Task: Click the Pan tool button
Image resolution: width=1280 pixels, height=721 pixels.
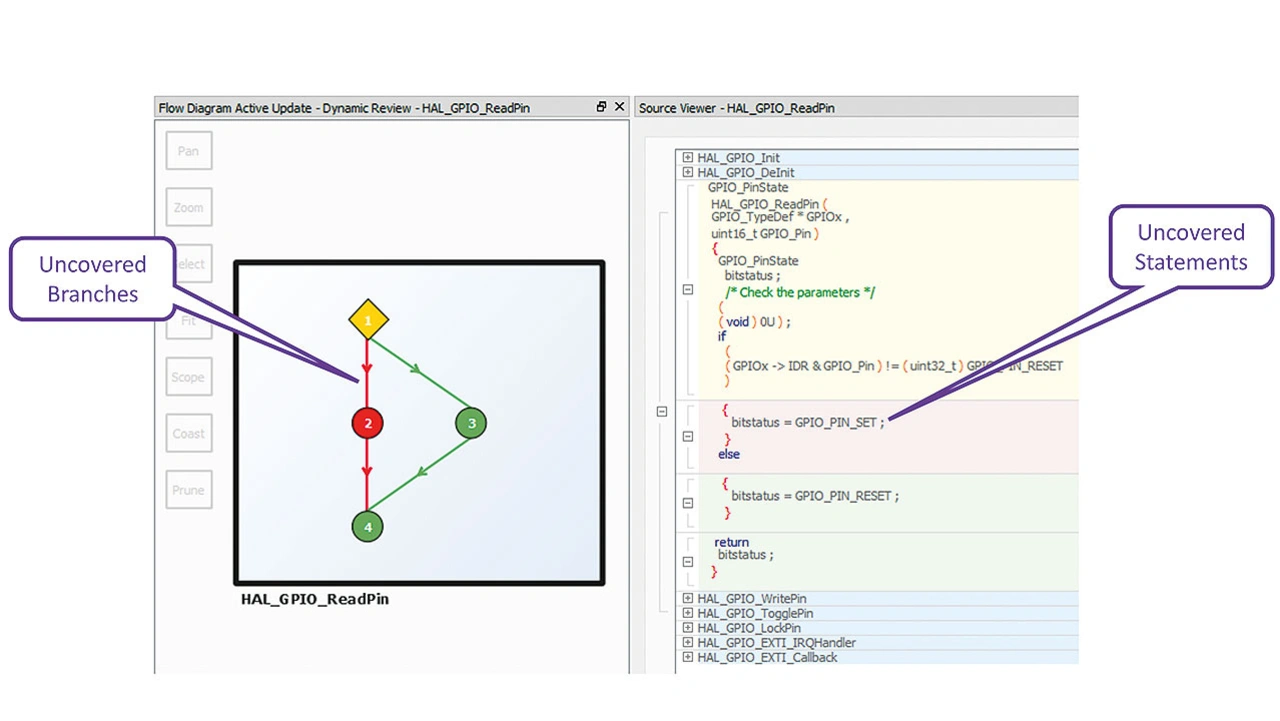Action: coord(188,151)
